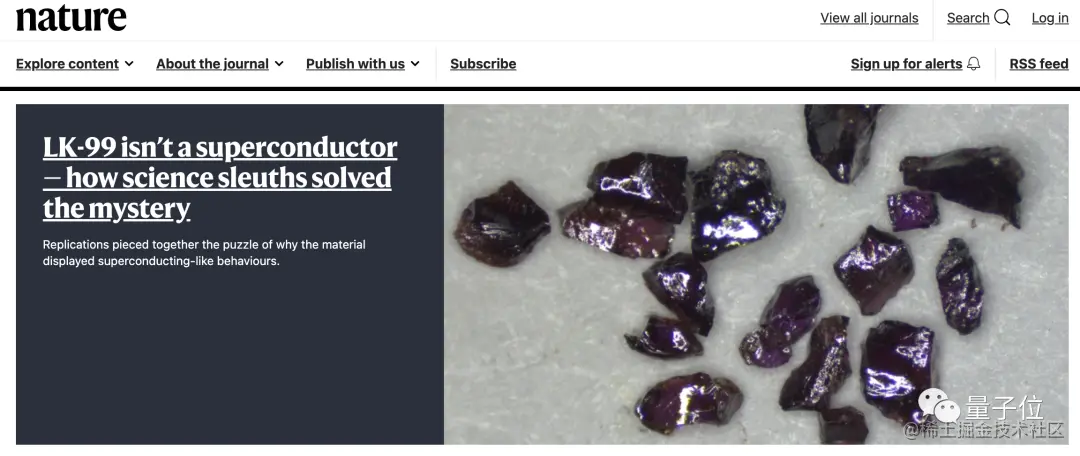This screenshot has width=1080, height=456.
Task: Expand the Publish with us chevron
Action: coord(415,63)
